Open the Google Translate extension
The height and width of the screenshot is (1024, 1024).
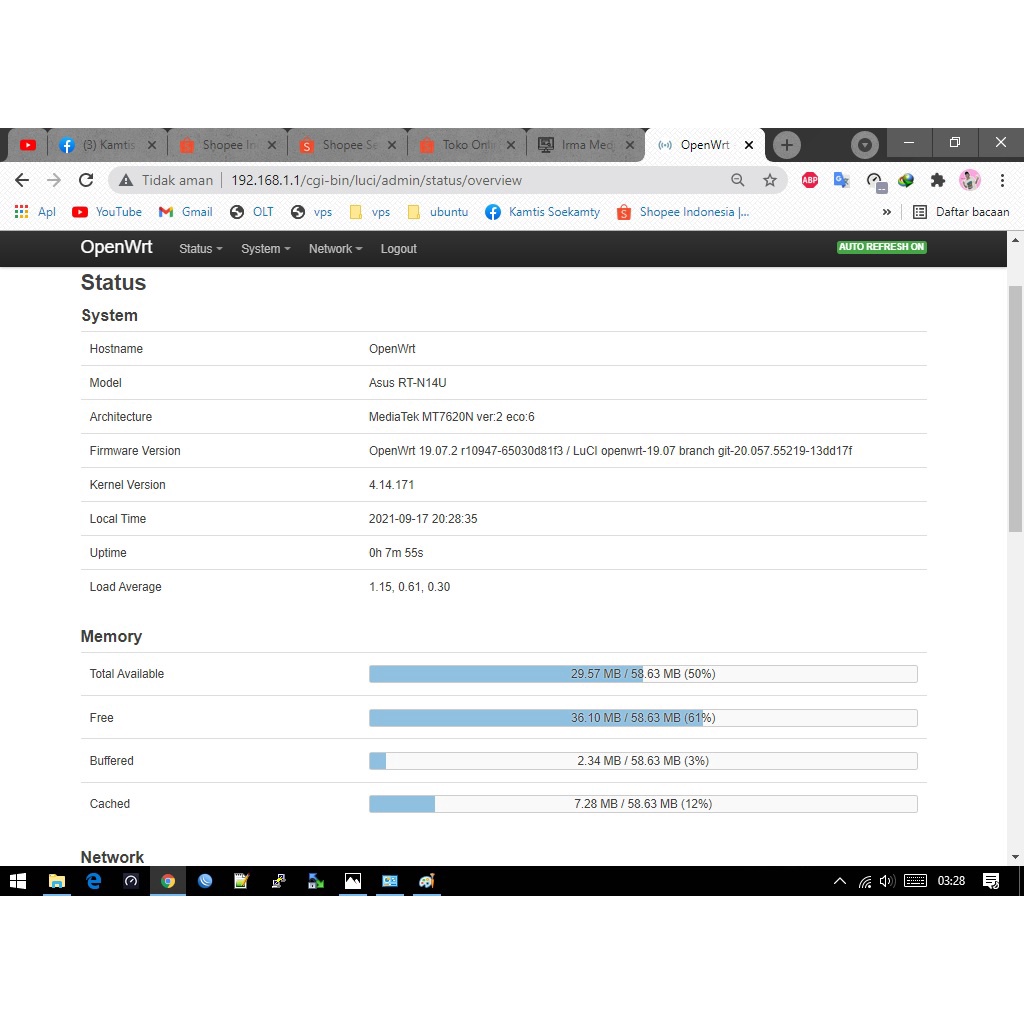(x=841, y=180)
